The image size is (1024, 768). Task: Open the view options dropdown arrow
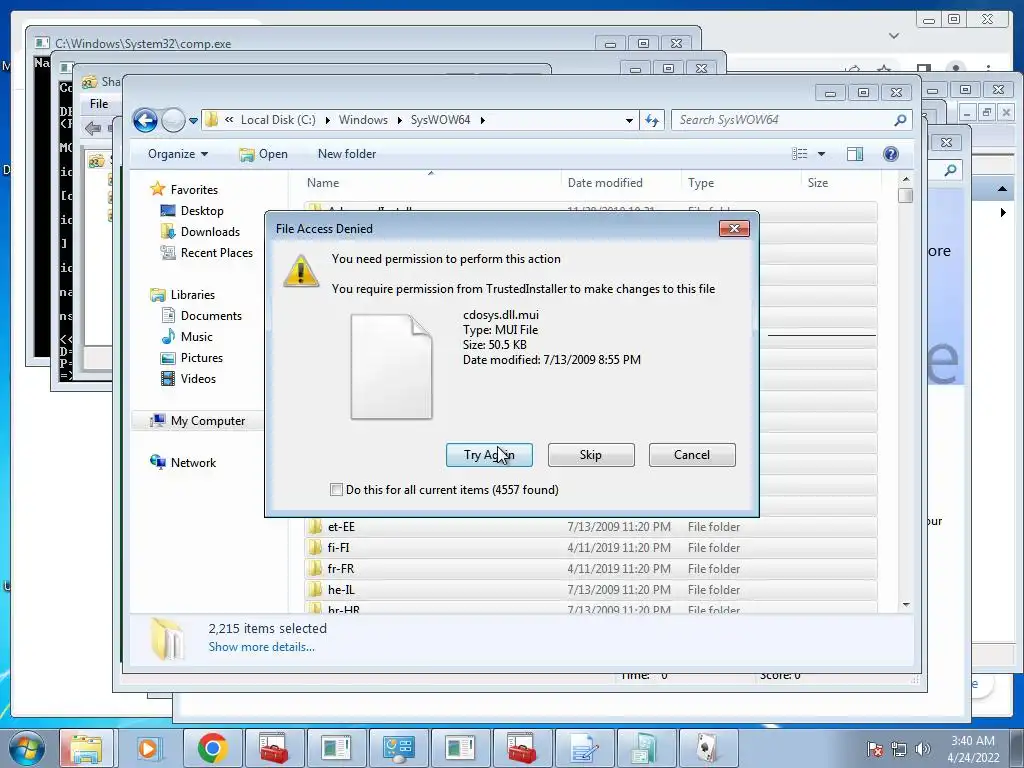(822, 154)
